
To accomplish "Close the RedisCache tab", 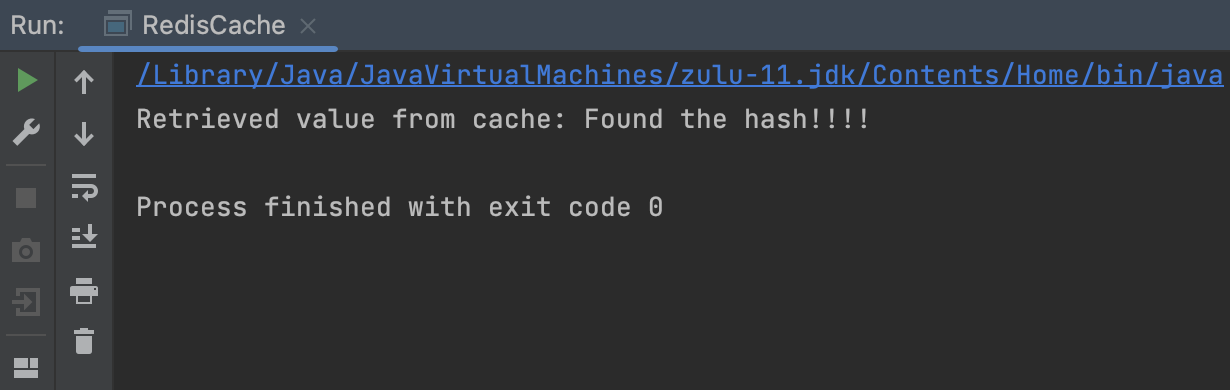I will click(x=308, y=26).
